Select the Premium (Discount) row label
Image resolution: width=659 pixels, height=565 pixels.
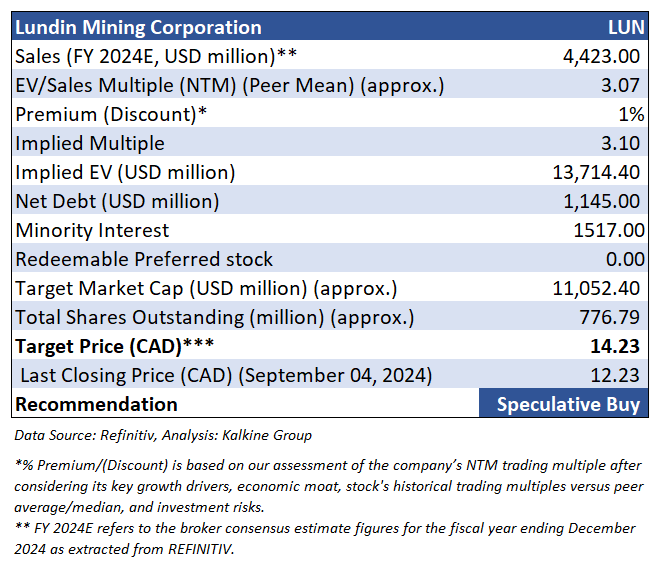pyautogui.click(x=111, y=114)
